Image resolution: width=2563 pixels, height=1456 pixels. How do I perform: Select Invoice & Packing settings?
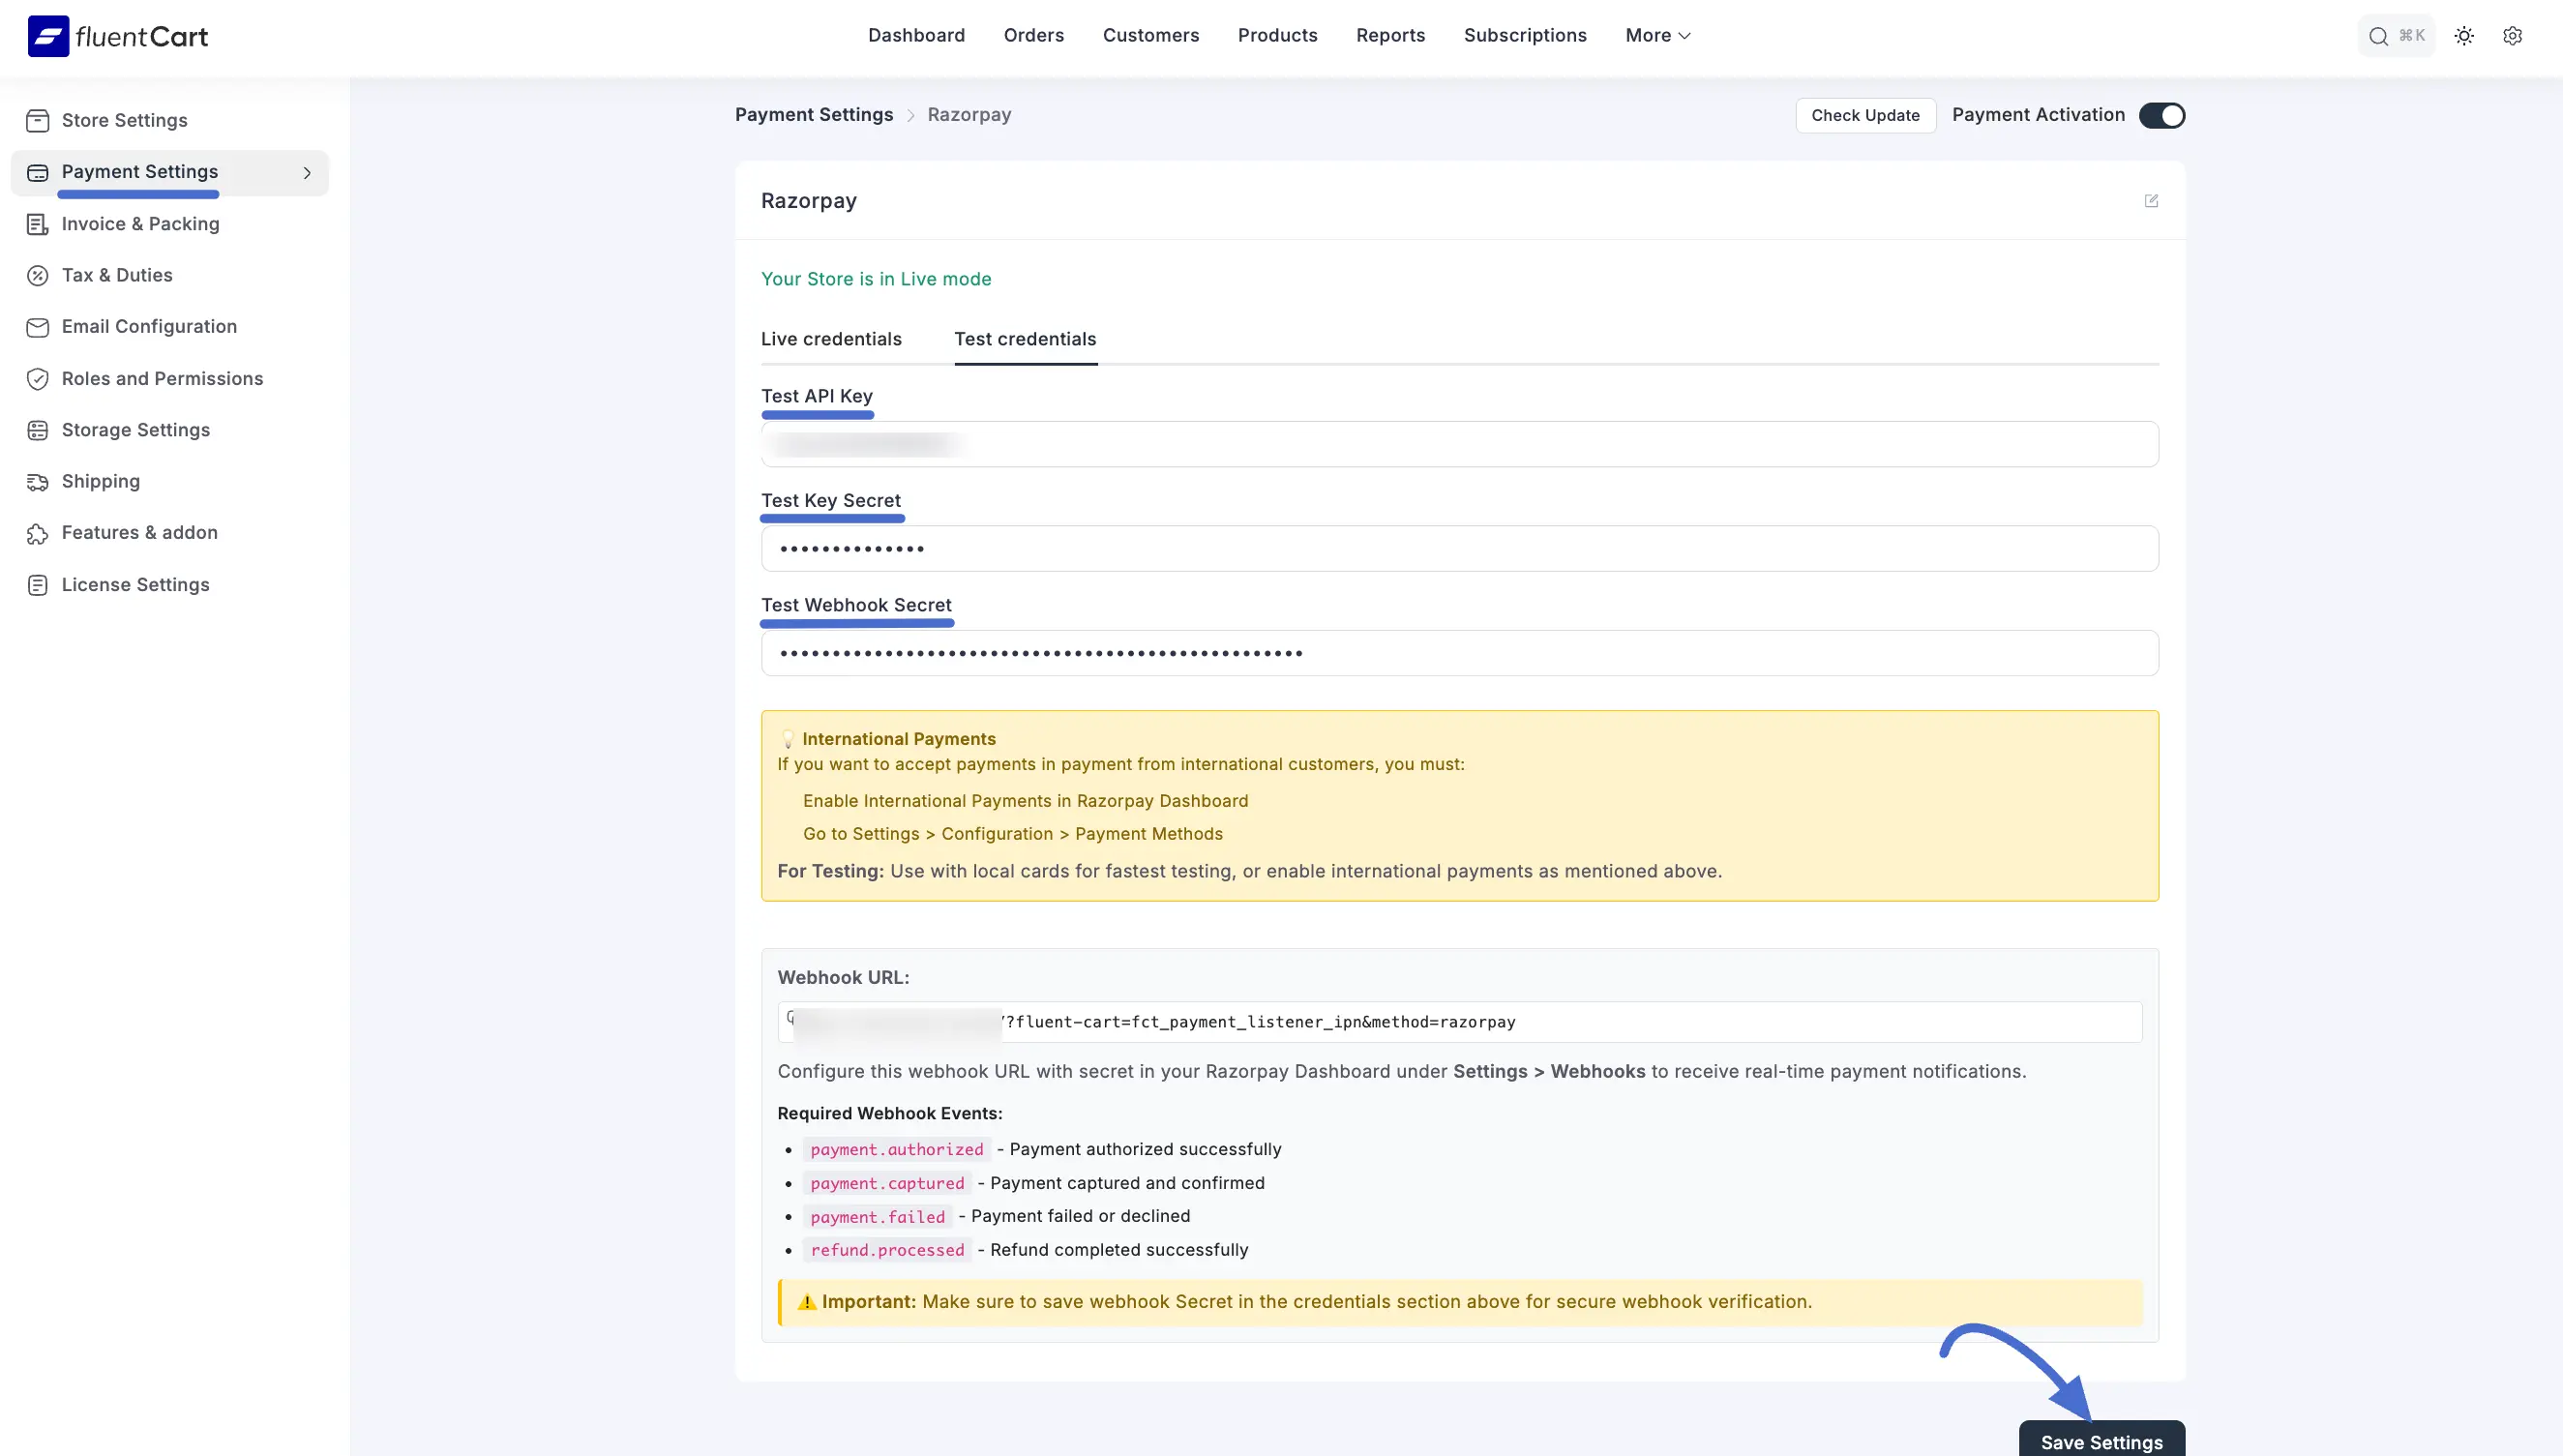tap(140, 224)
